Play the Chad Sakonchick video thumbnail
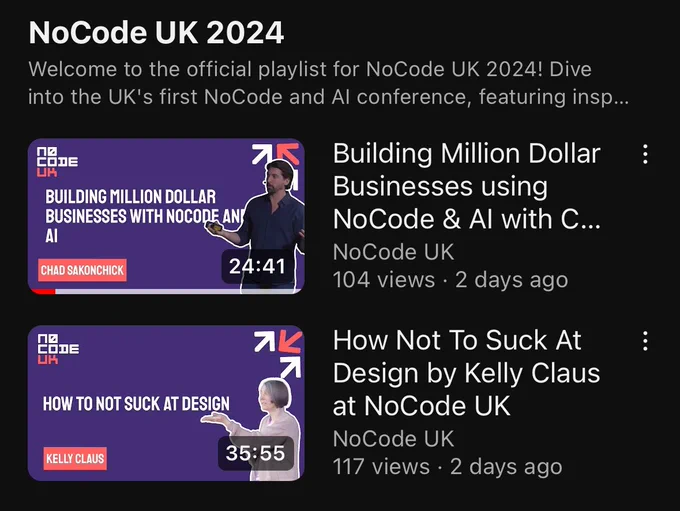 pyautogui.click(x=166, y=216)
